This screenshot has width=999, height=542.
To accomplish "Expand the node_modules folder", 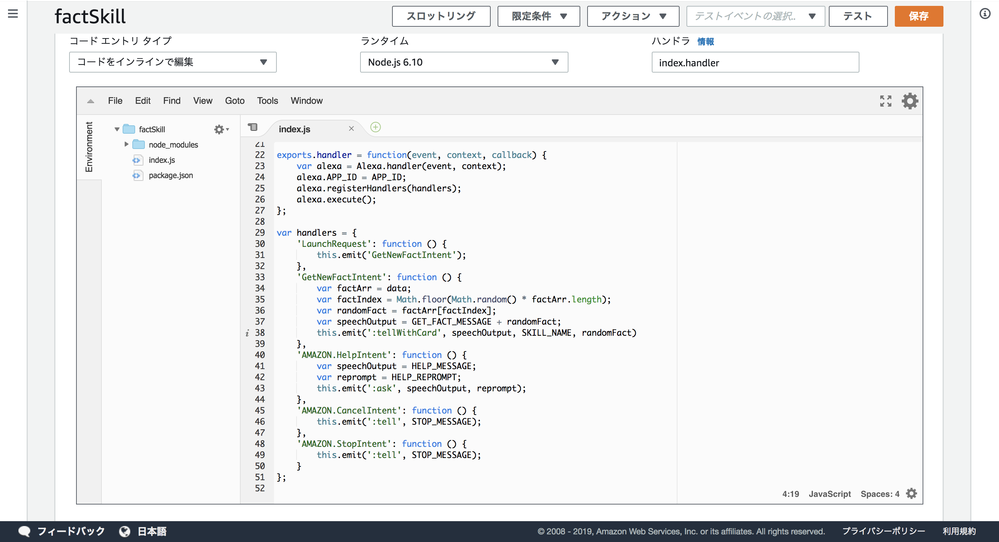I will [x=126, y=145].
